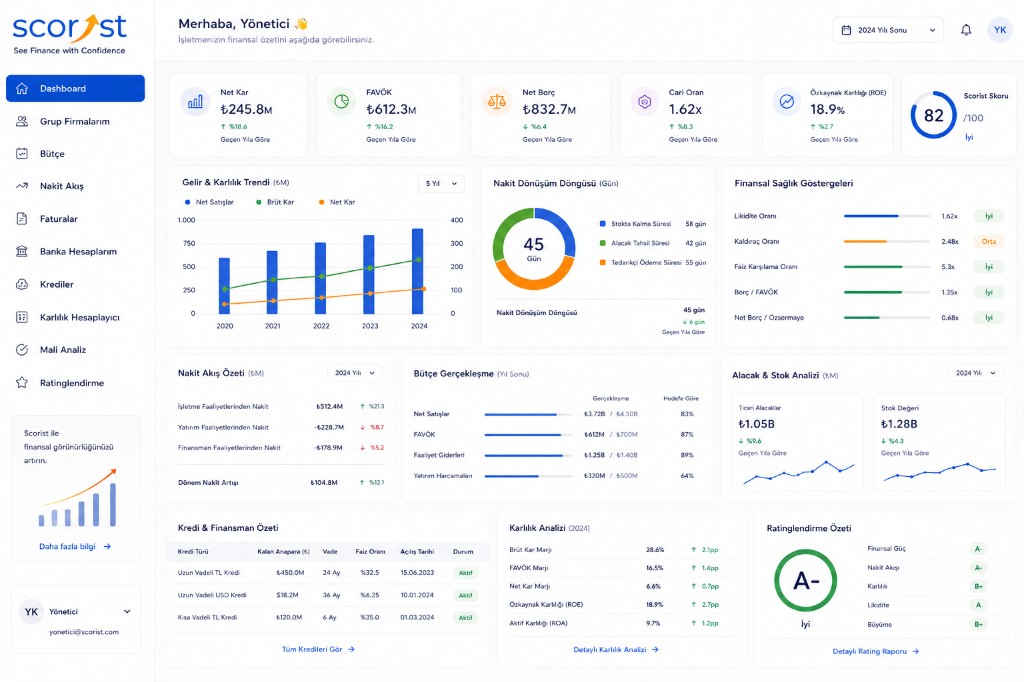Image resolution: width=1024 pixels, height=682 pixels.
Task: Open notifications with the bell icon
Action: tap(966, 30)
